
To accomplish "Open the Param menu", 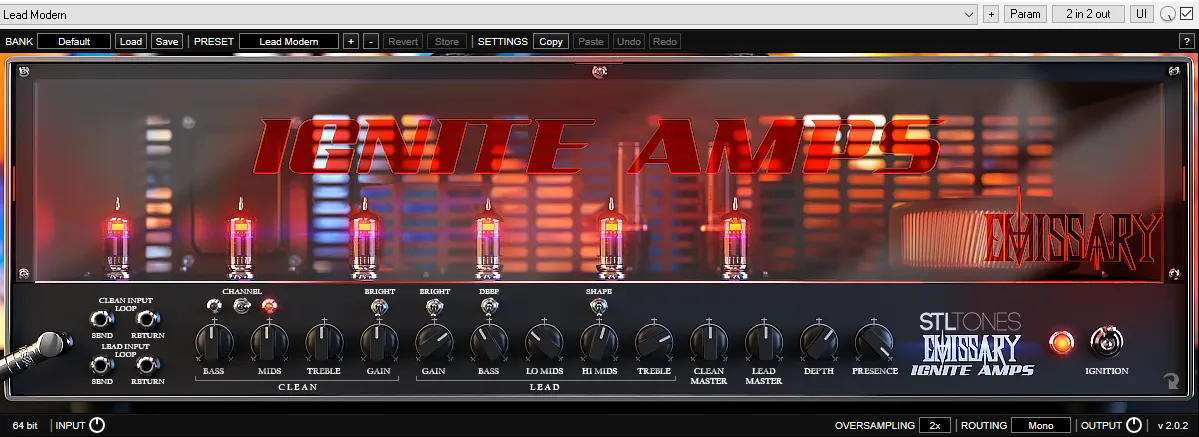I will tap(1025, 14).
